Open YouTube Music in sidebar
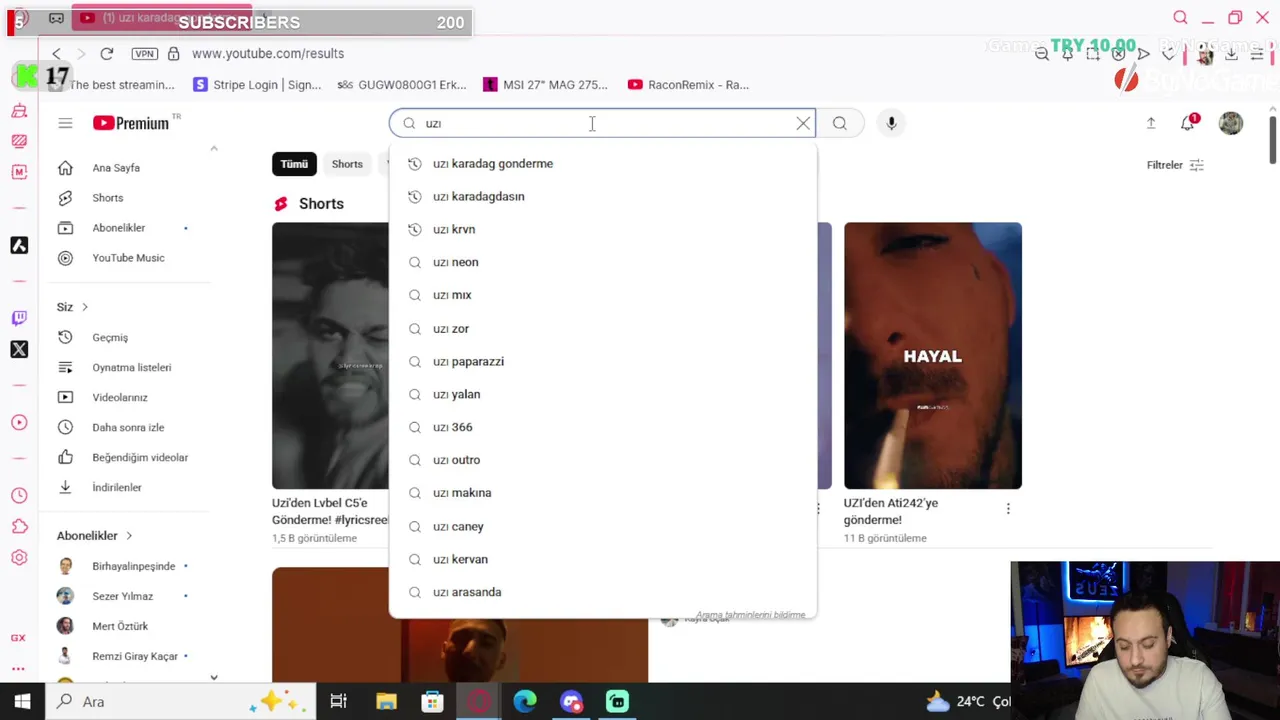The width and height of the screenshot is (1280, 720). click(130, 258)
